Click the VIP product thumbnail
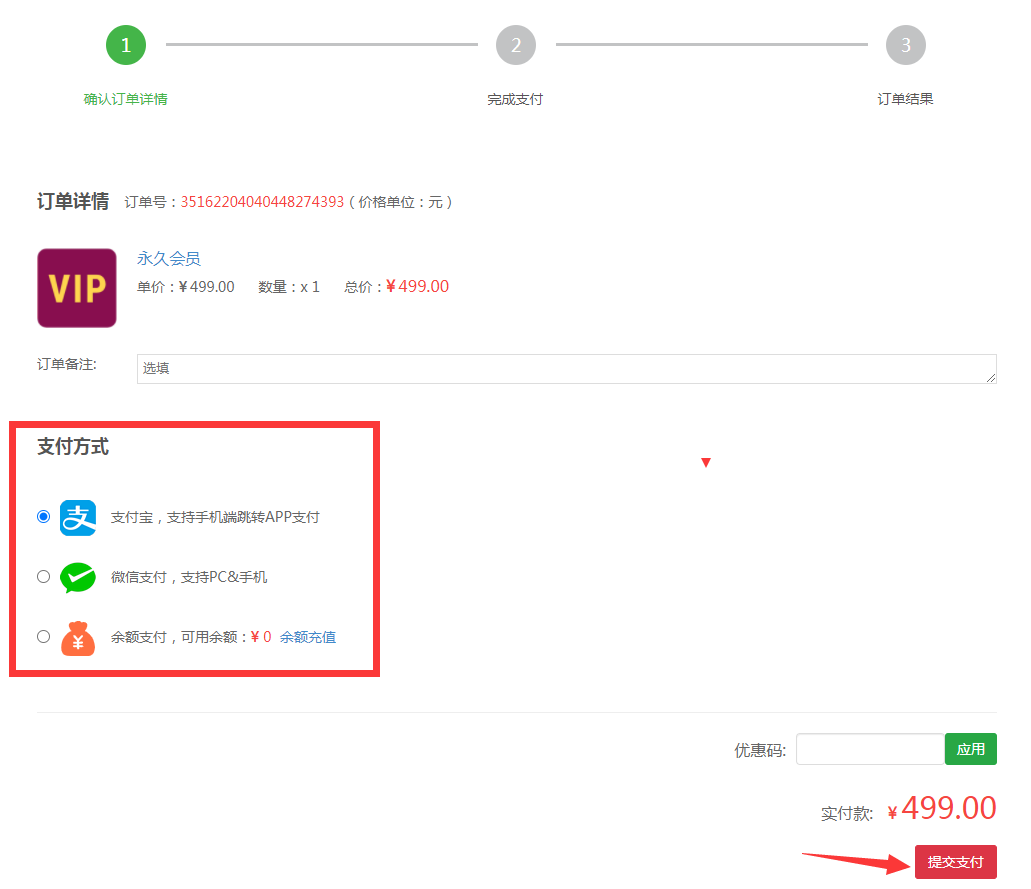The height and width of the screenshot is (889, 1031). point(77,287)
